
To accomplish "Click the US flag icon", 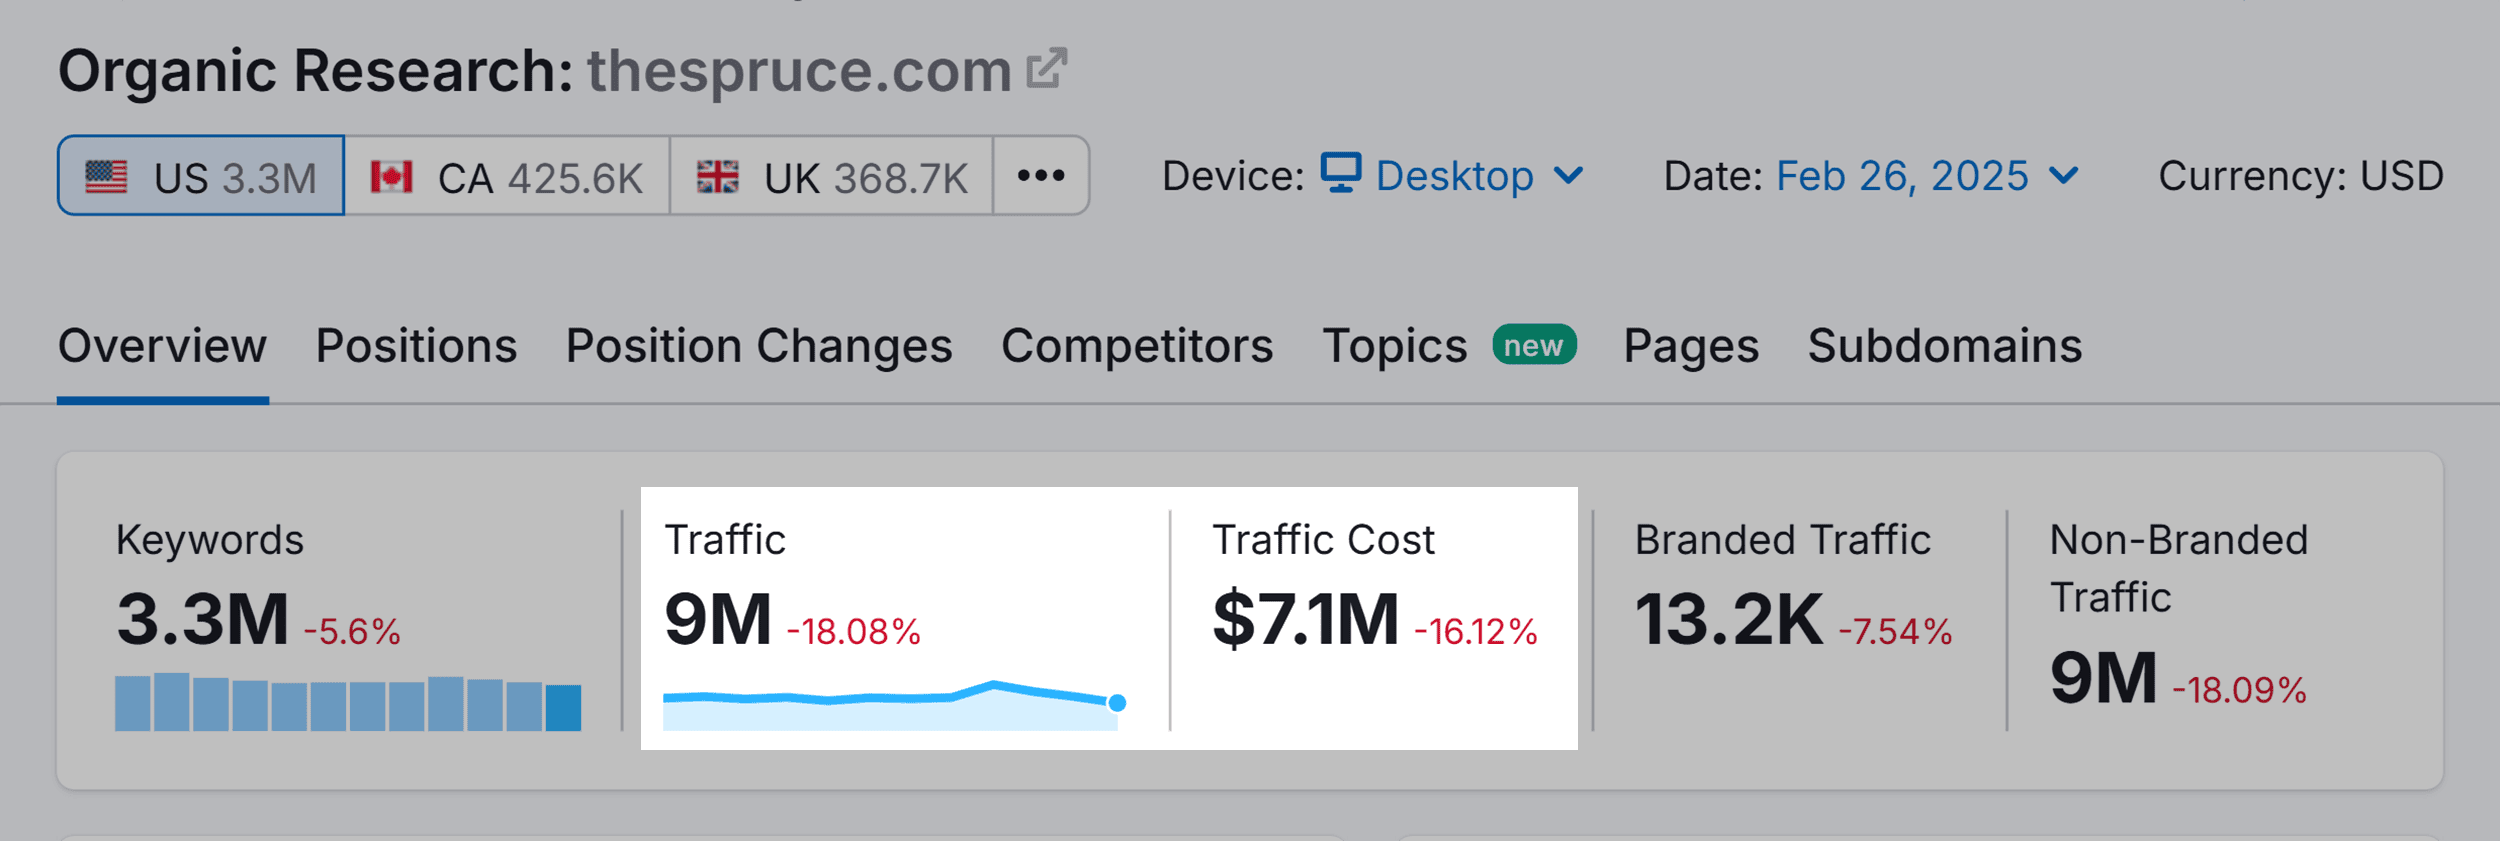I will 106,177.
